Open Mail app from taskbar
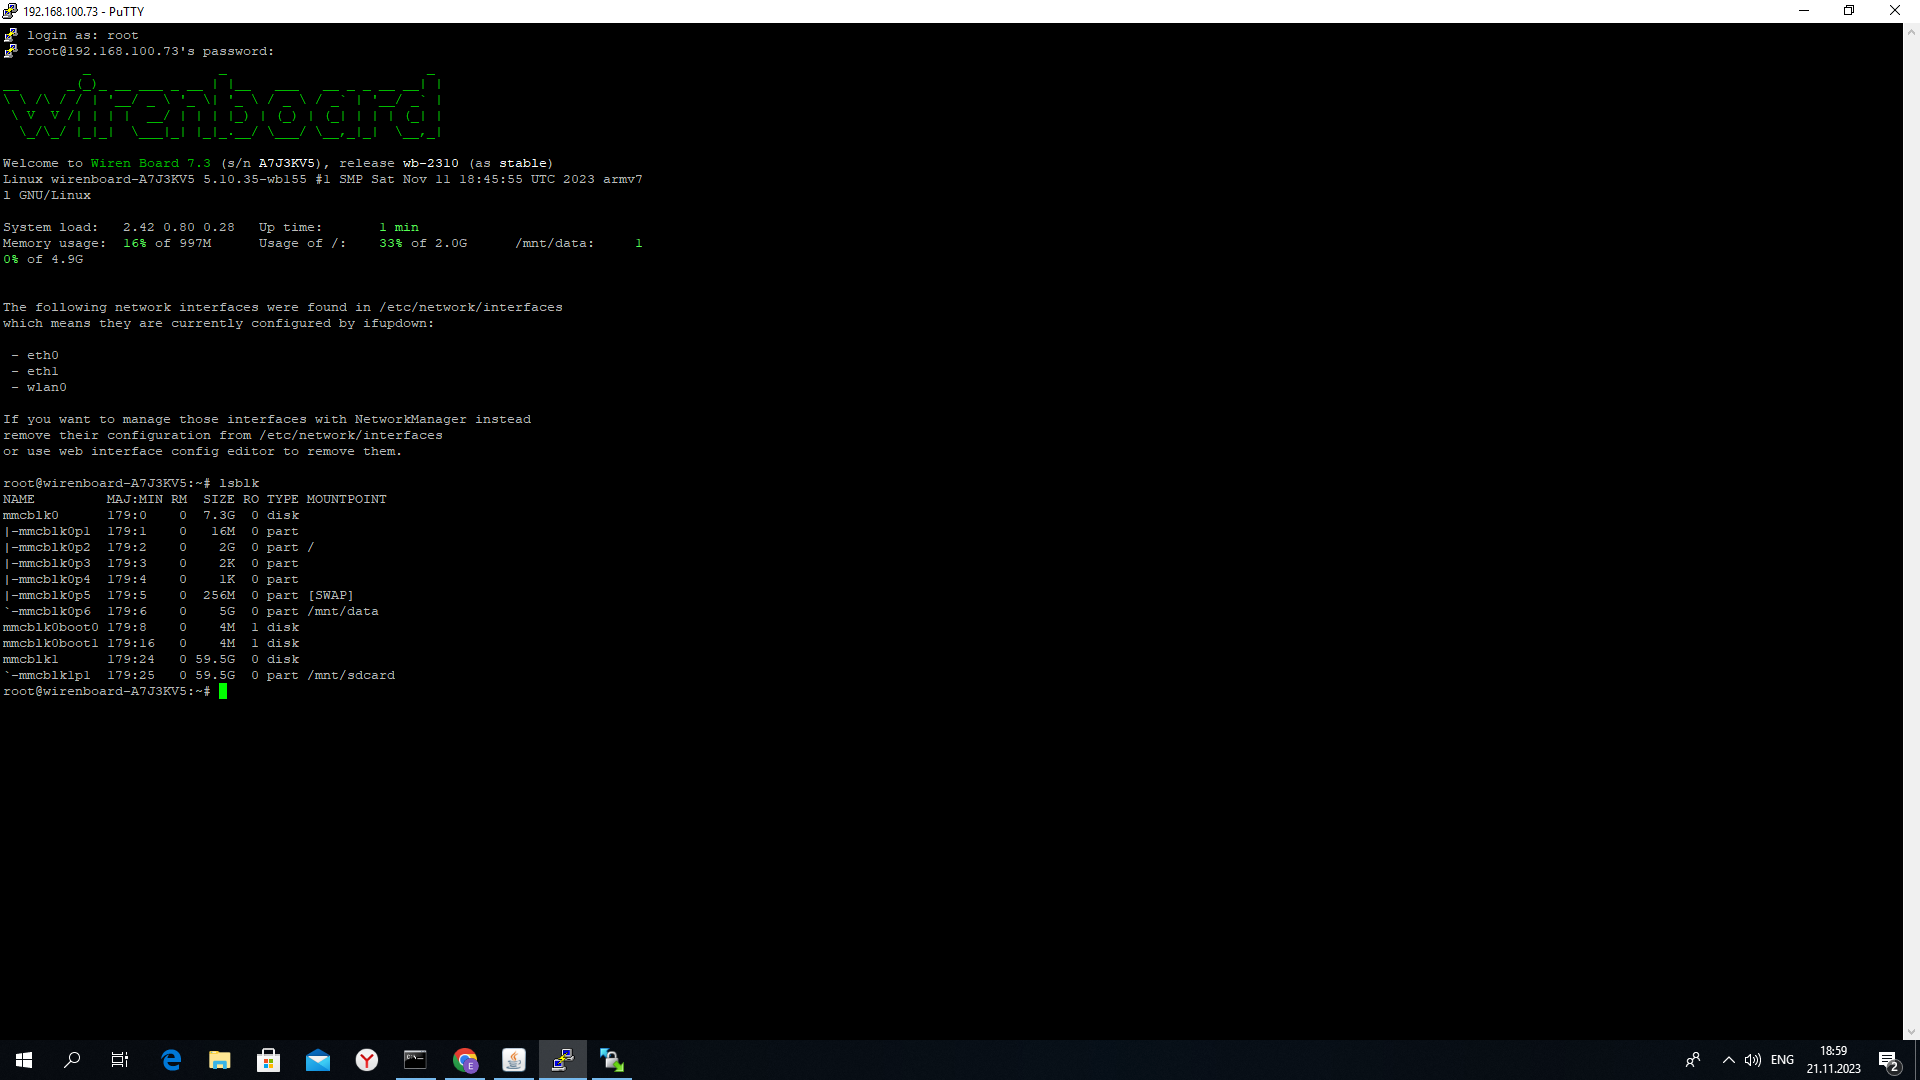1920x1080 pixels. tap(318, 1060)
